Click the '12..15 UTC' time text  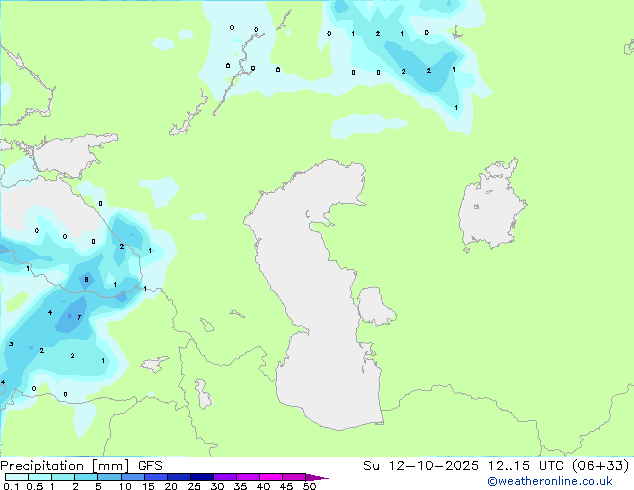coord(526,466)
